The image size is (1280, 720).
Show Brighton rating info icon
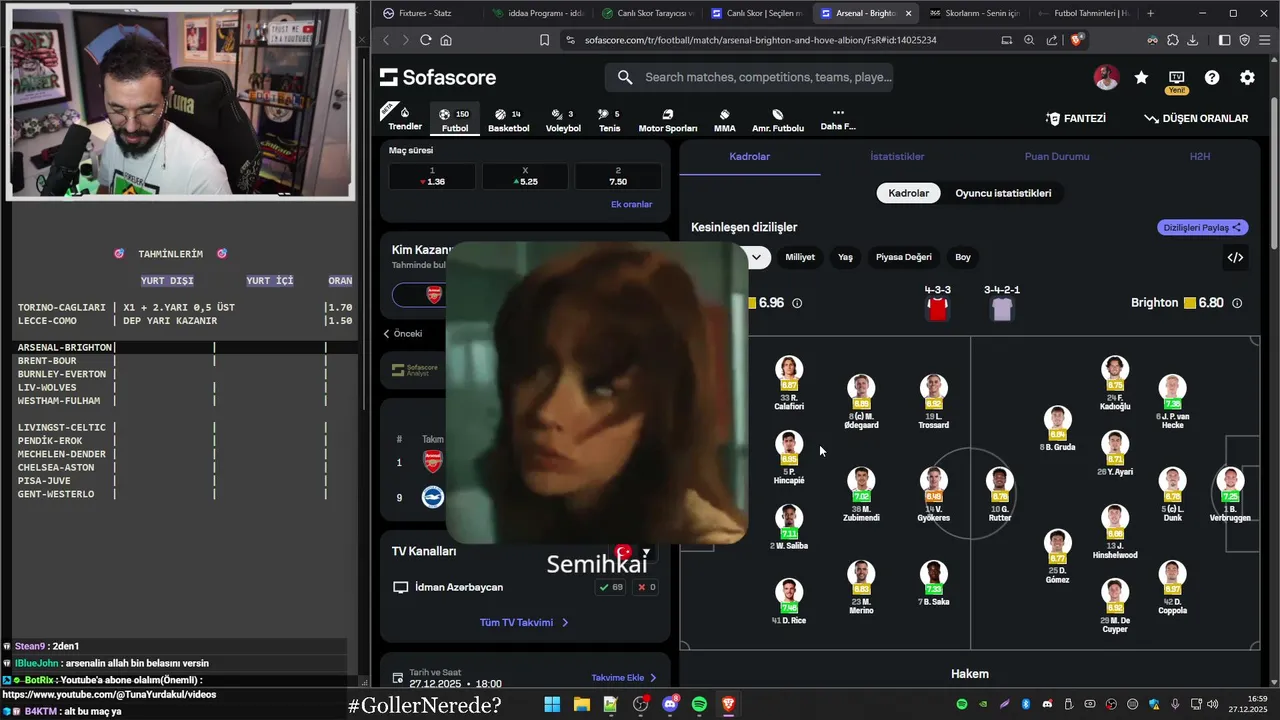1237,303
